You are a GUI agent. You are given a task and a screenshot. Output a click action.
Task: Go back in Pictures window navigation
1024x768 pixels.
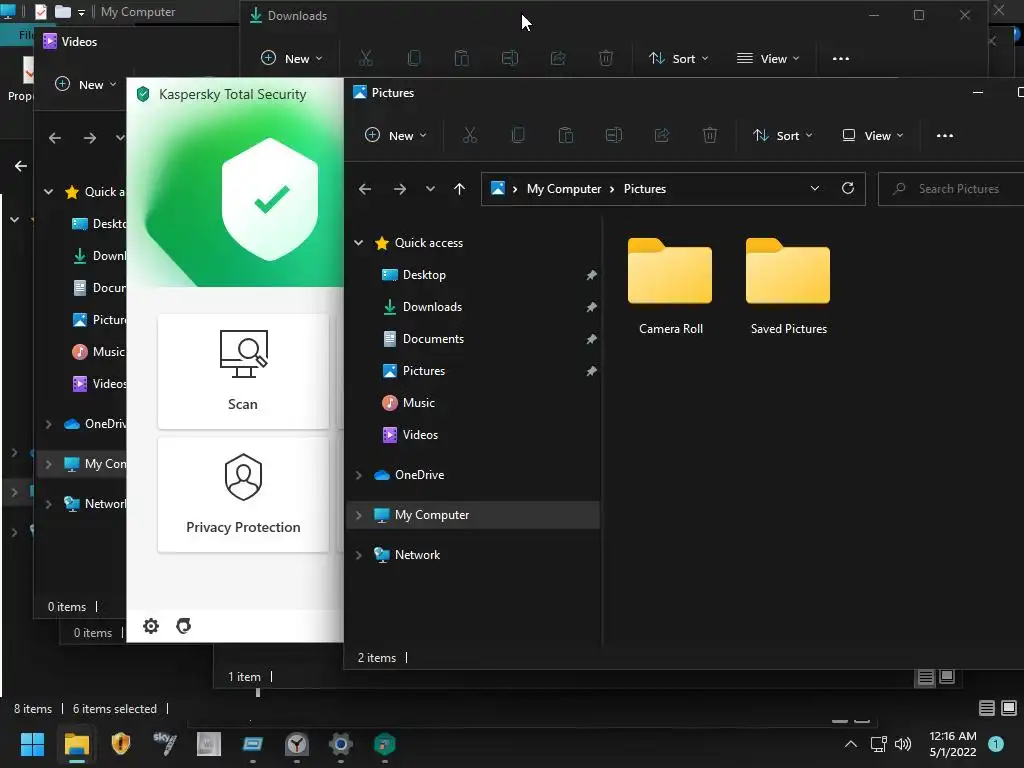click(x=365, y=189)
